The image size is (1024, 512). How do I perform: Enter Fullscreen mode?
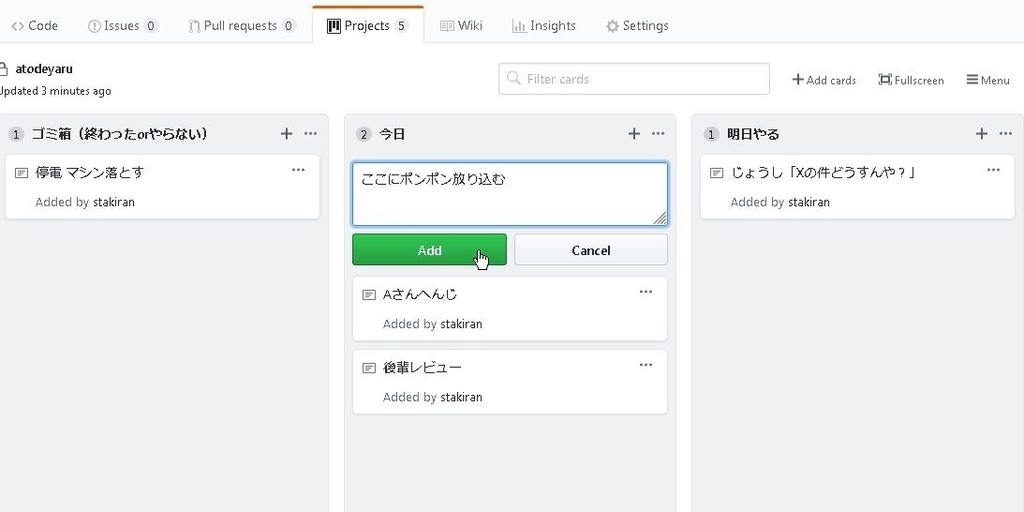[910, 80]
